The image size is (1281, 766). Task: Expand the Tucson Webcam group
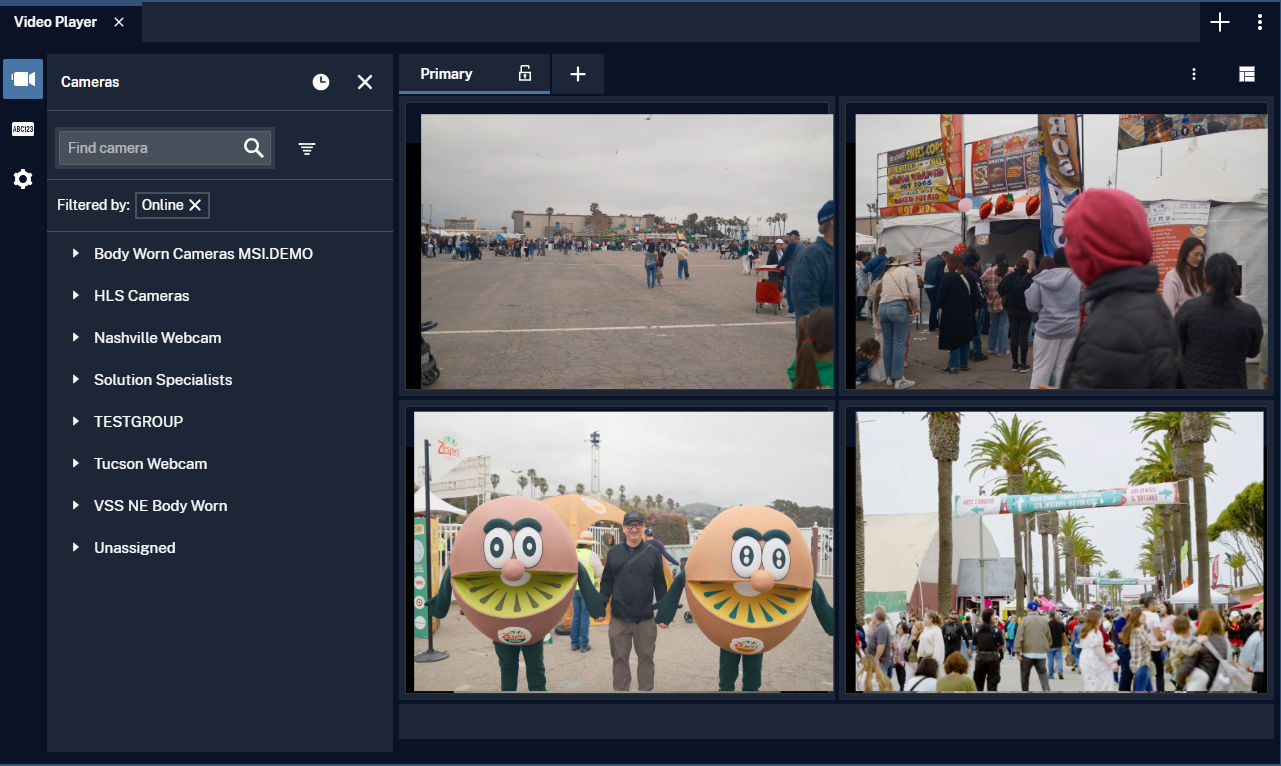75,464
